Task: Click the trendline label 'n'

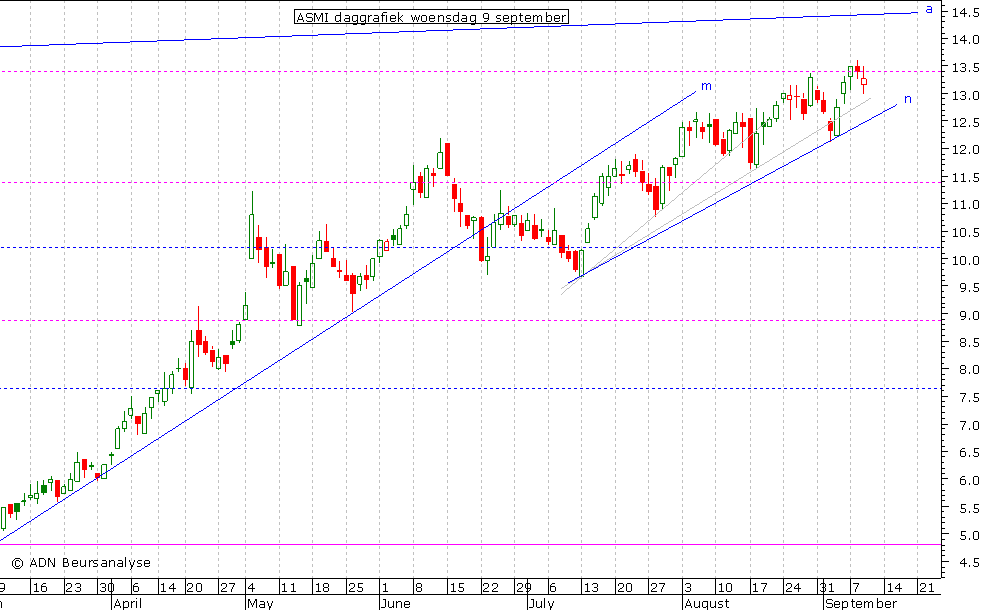Action: click(x=907, y=99)
